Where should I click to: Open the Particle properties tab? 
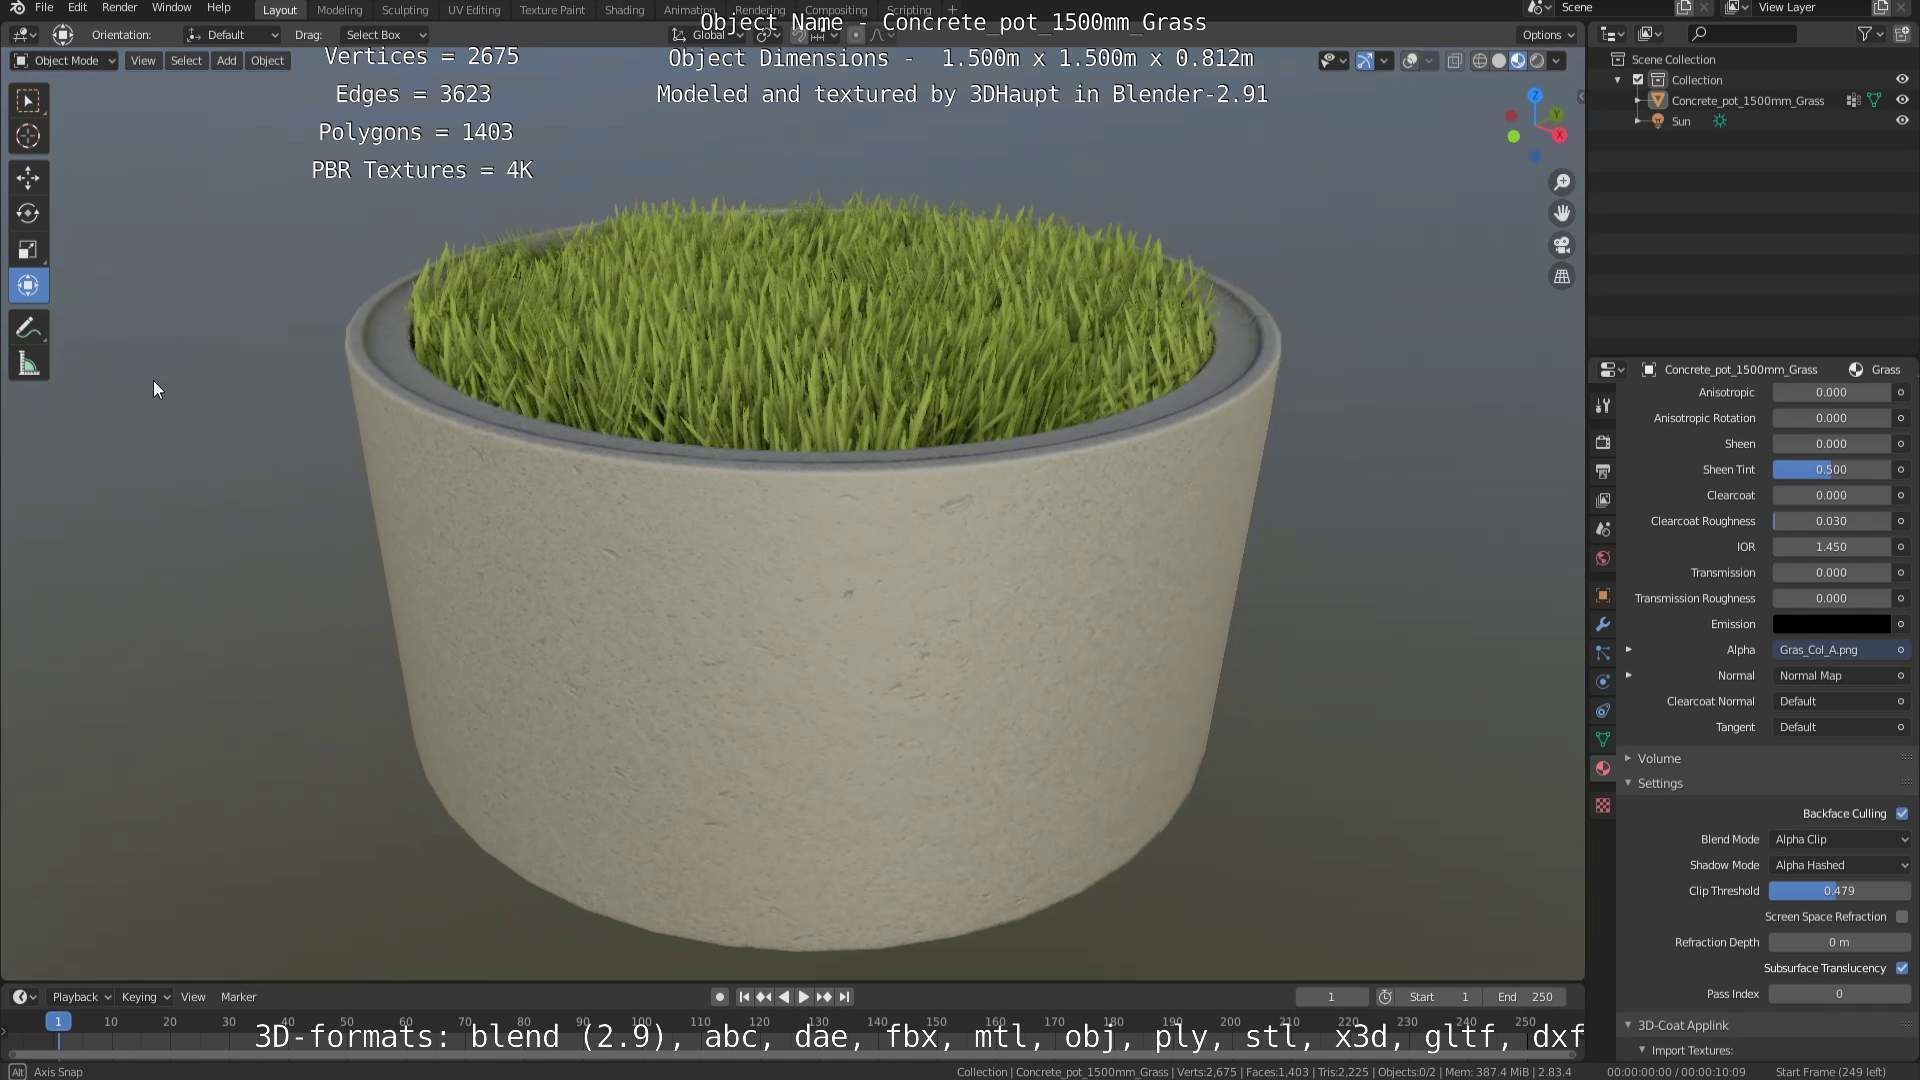coord(1603,653)
